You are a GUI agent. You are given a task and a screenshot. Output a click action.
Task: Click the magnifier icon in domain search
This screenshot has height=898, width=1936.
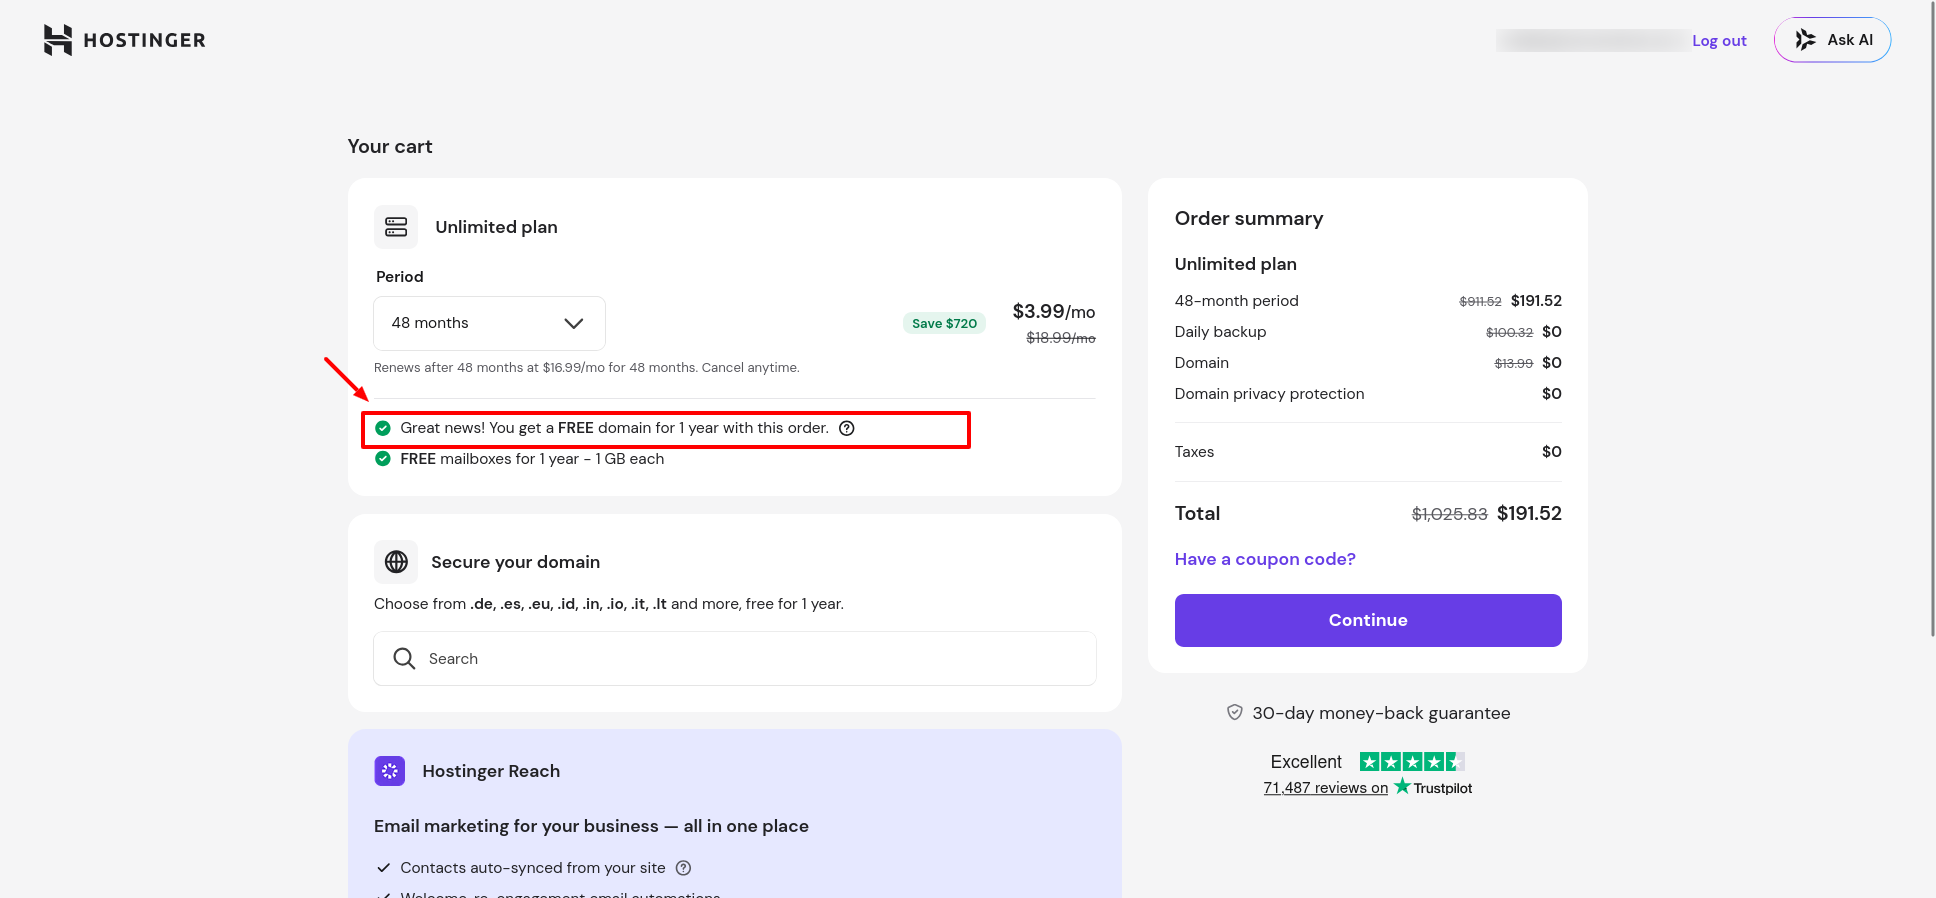[404, 658]
